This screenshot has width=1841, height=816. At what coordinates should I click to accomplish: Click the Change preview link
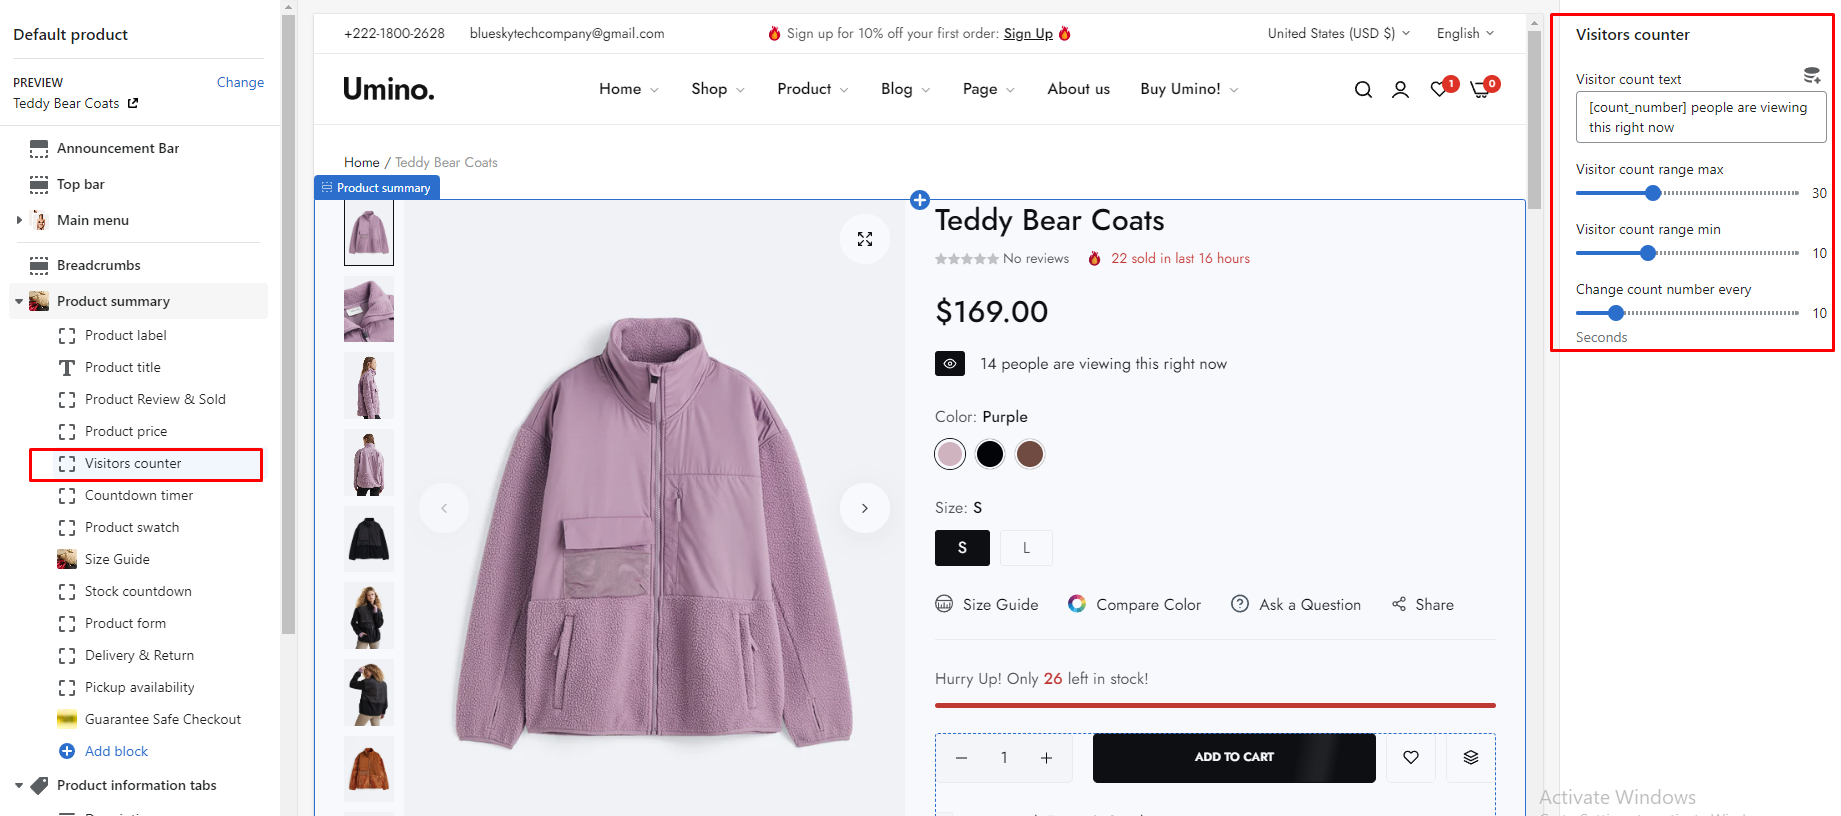(x=240, y=82)
